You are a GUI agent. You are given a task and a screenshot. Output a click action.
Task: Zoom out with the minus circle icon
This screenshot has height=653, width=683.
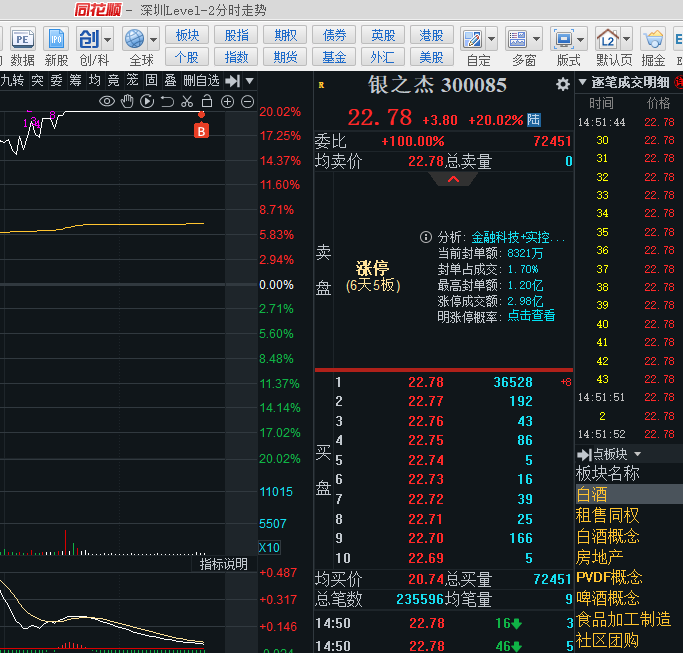[x=247, y=102]
